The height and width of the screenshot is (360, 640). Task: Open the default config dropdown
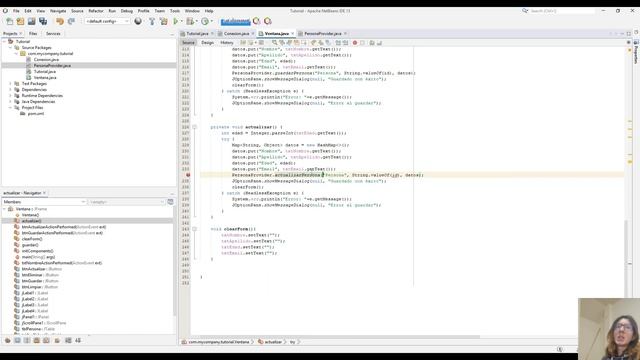[x=107, y=21]
